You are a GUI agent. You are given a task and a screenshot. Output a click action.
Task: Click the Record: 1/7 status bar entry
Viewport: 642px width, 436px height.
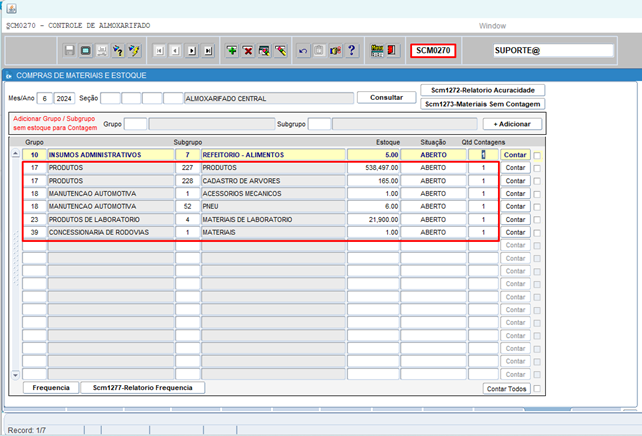pos(27,430)
